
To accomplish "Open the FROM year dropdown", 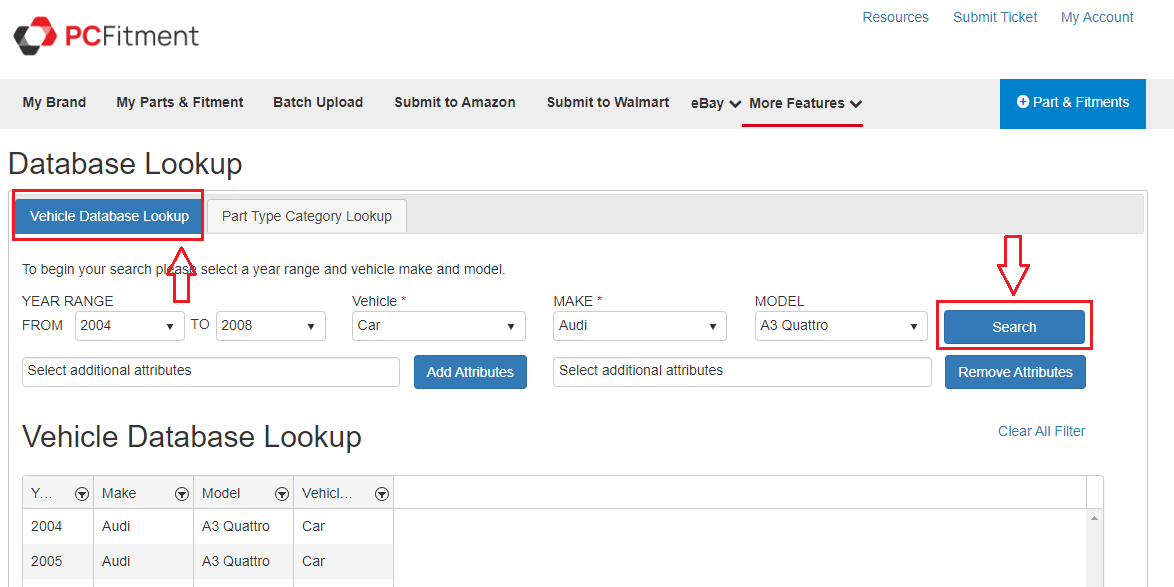I will coord(130,326).
